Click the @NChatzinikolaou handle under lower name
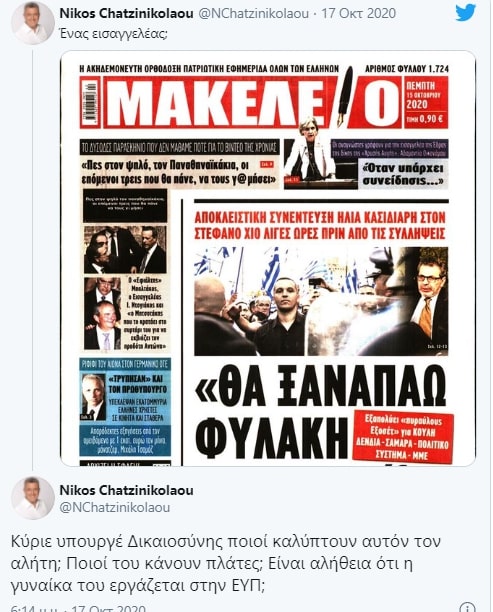 click(115, 507)
